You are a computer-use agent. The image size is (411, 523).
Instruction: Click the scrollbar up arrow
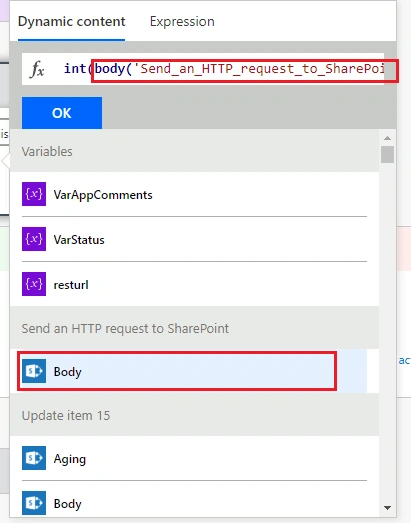(x=387, y=138)
